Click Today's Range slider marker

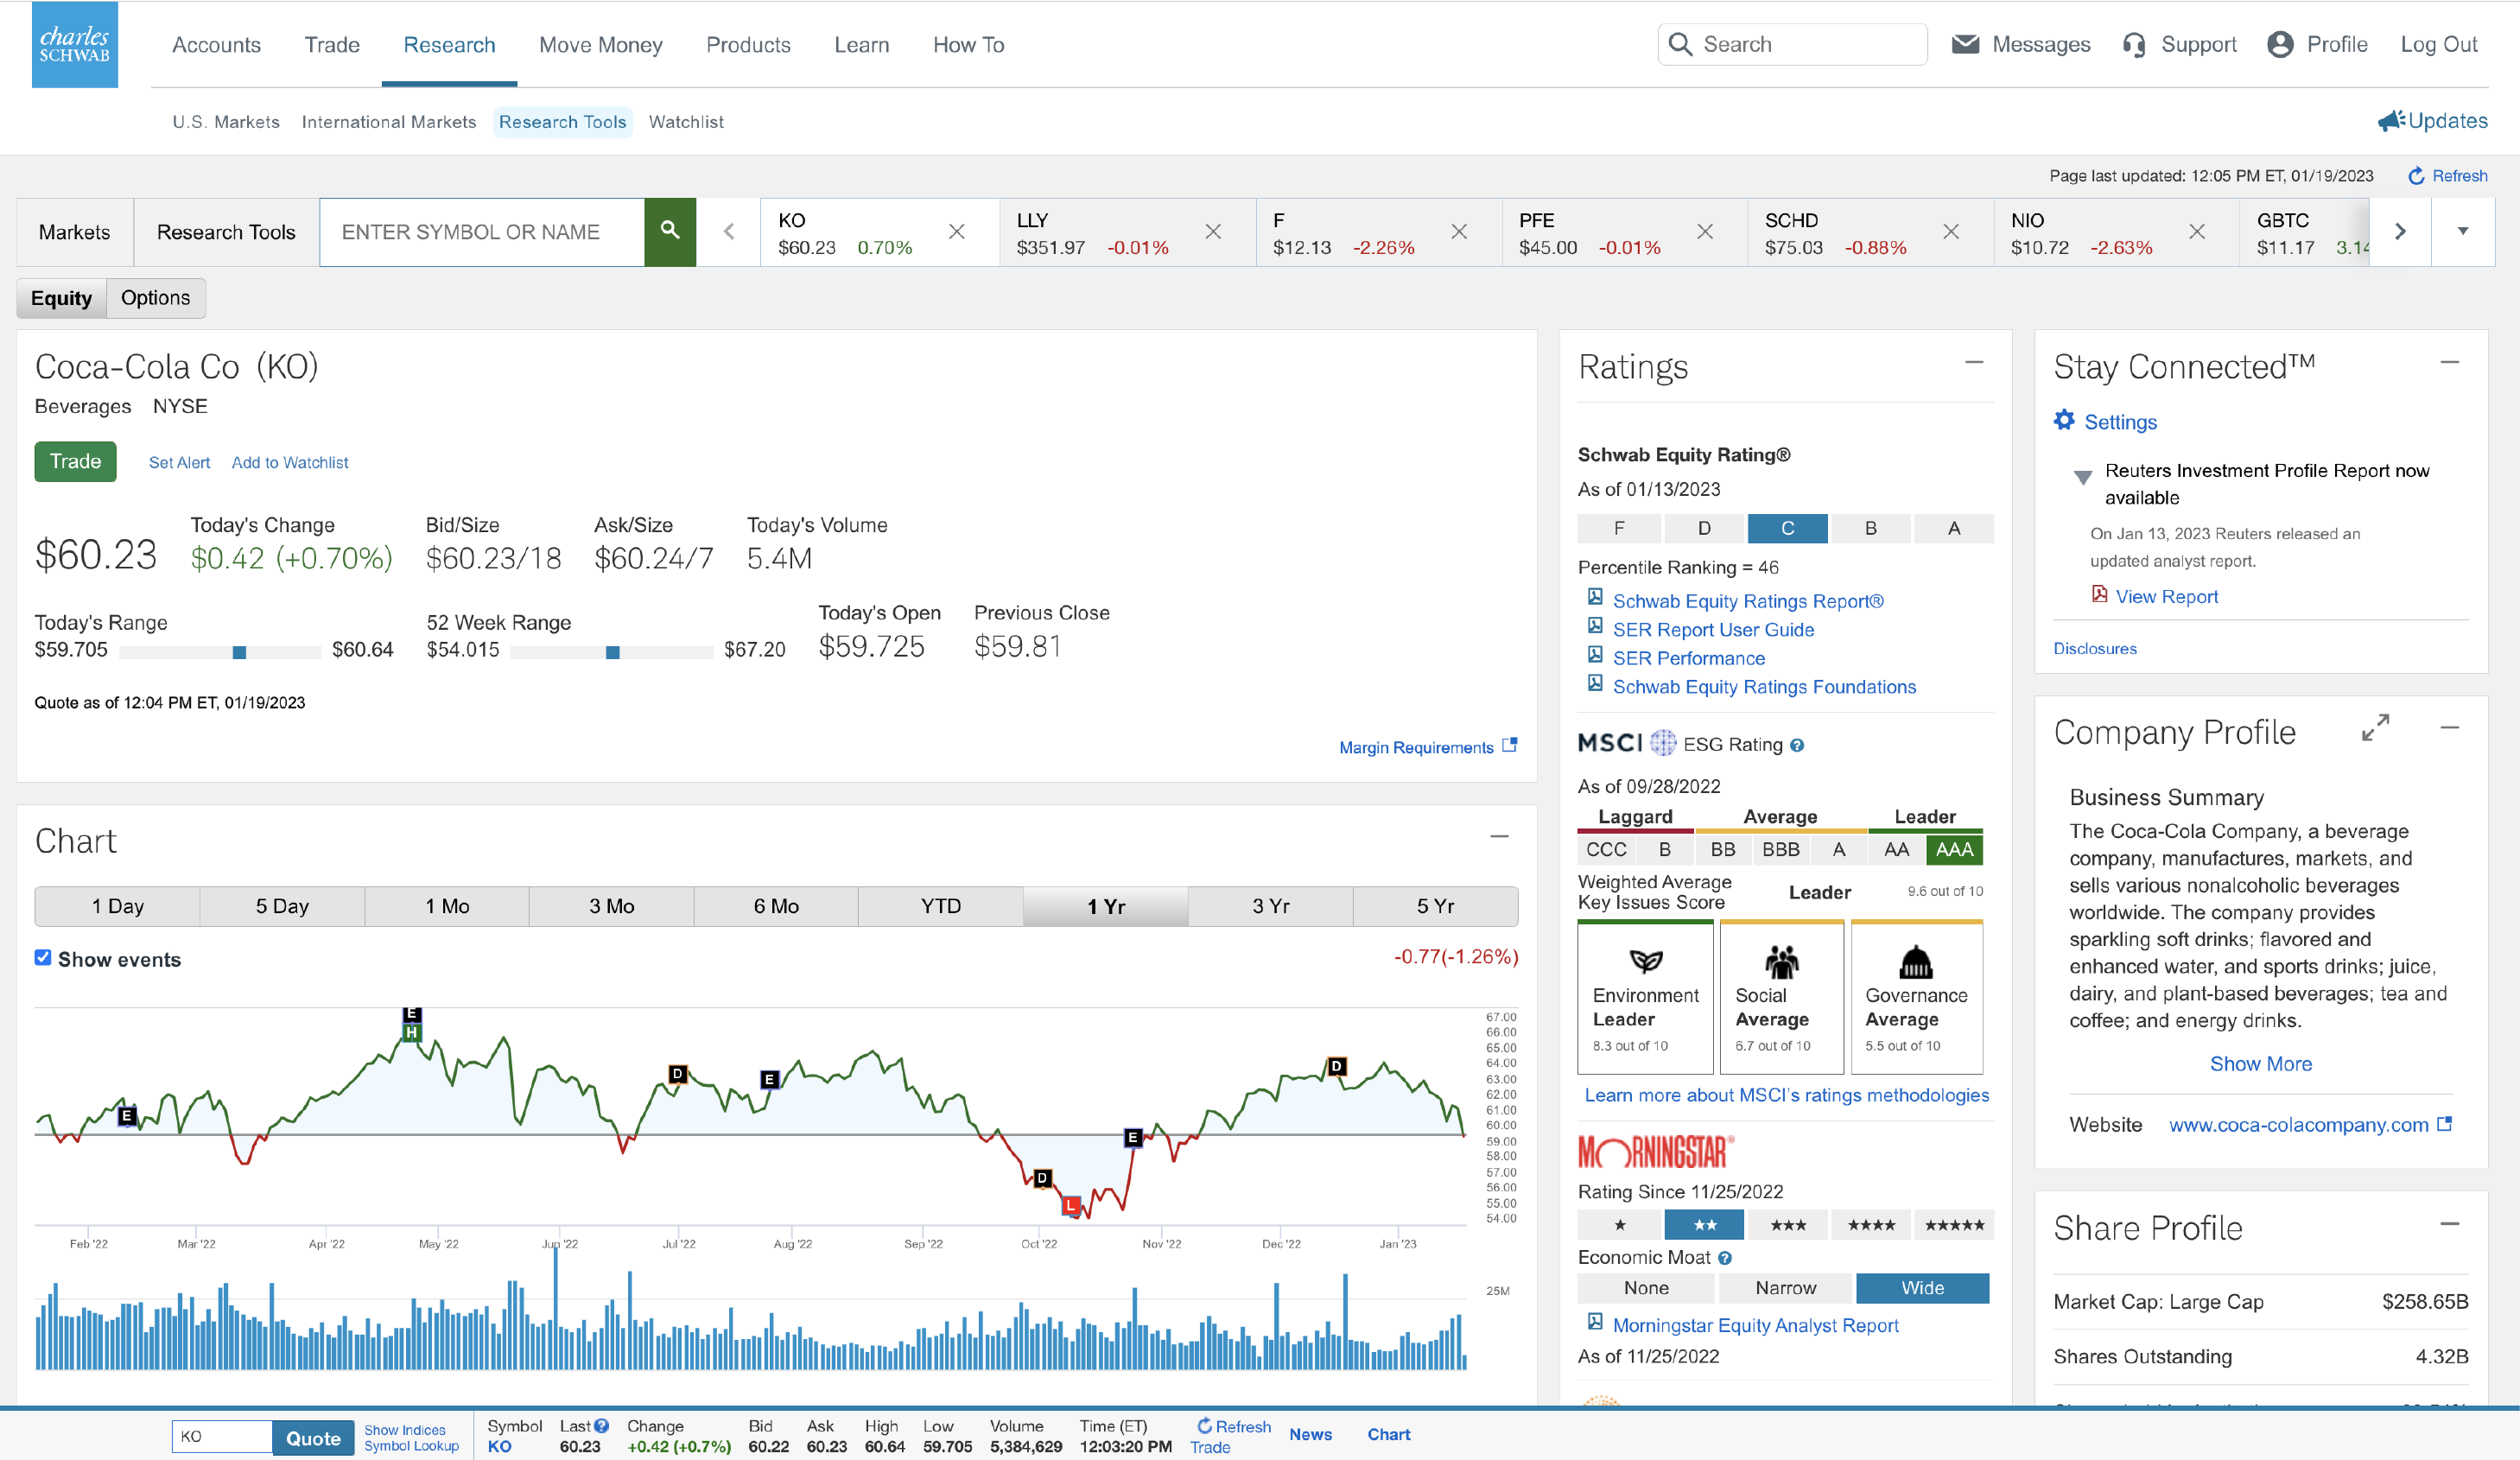239,652
